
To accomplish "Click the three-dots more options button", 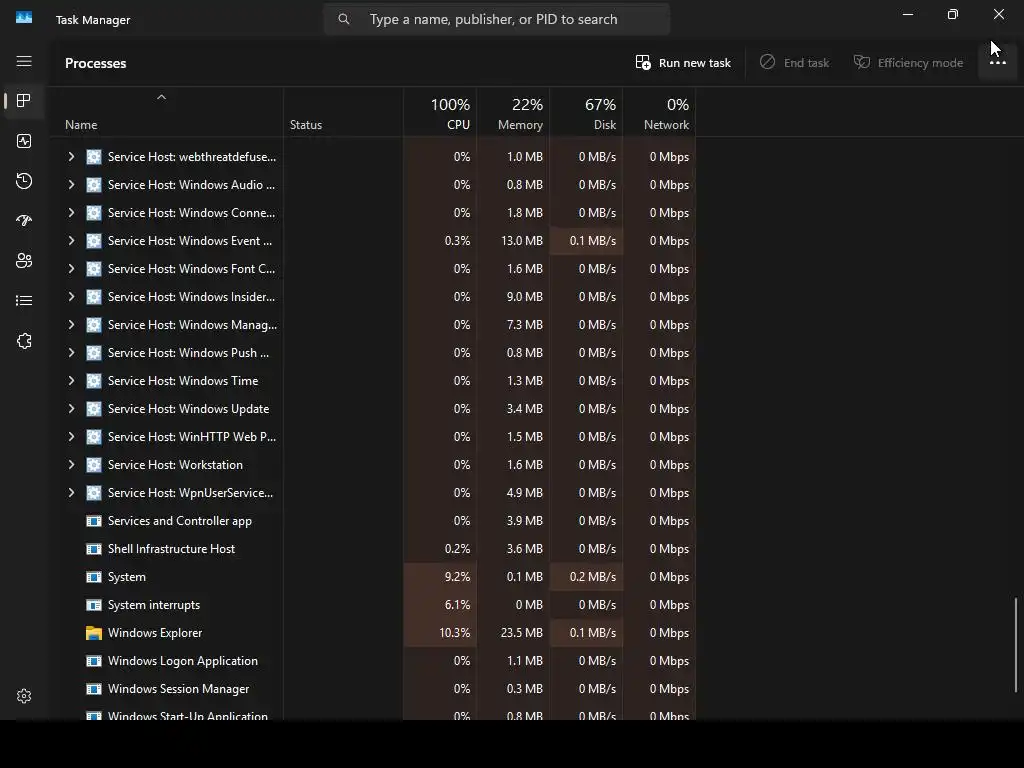I will pos(997,63).
